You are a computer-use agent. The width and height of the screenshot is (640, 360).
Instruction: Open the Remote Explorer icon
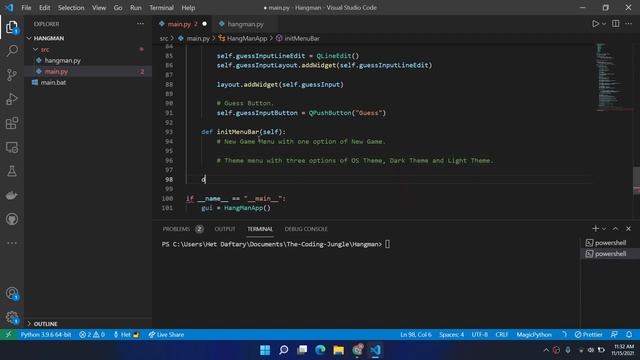(x=12, y=147)
